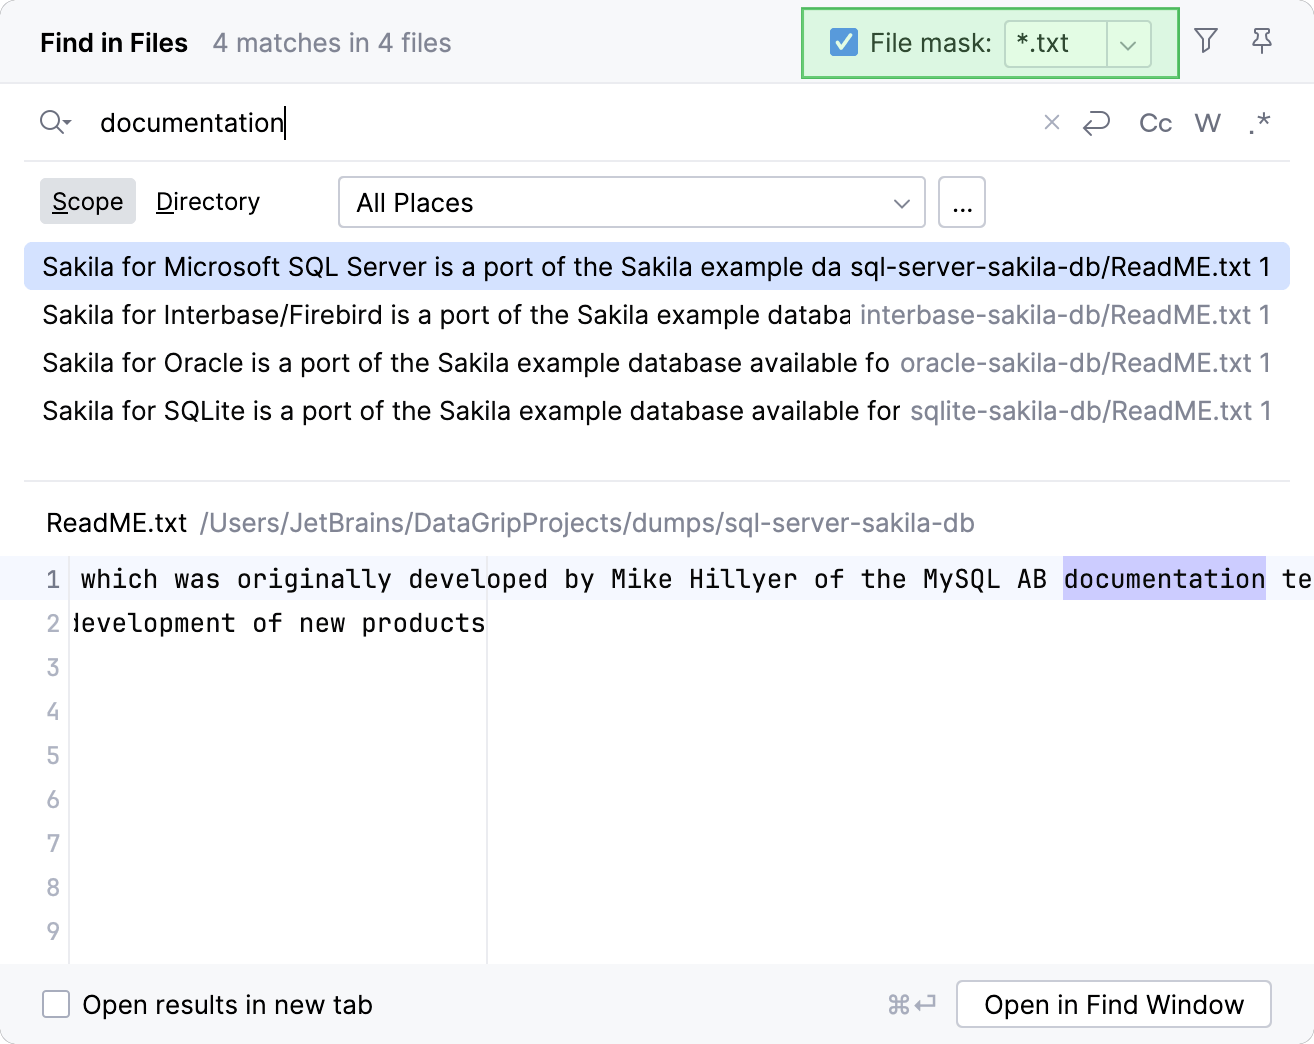Pin the Find in Files window

[1261, 42]
